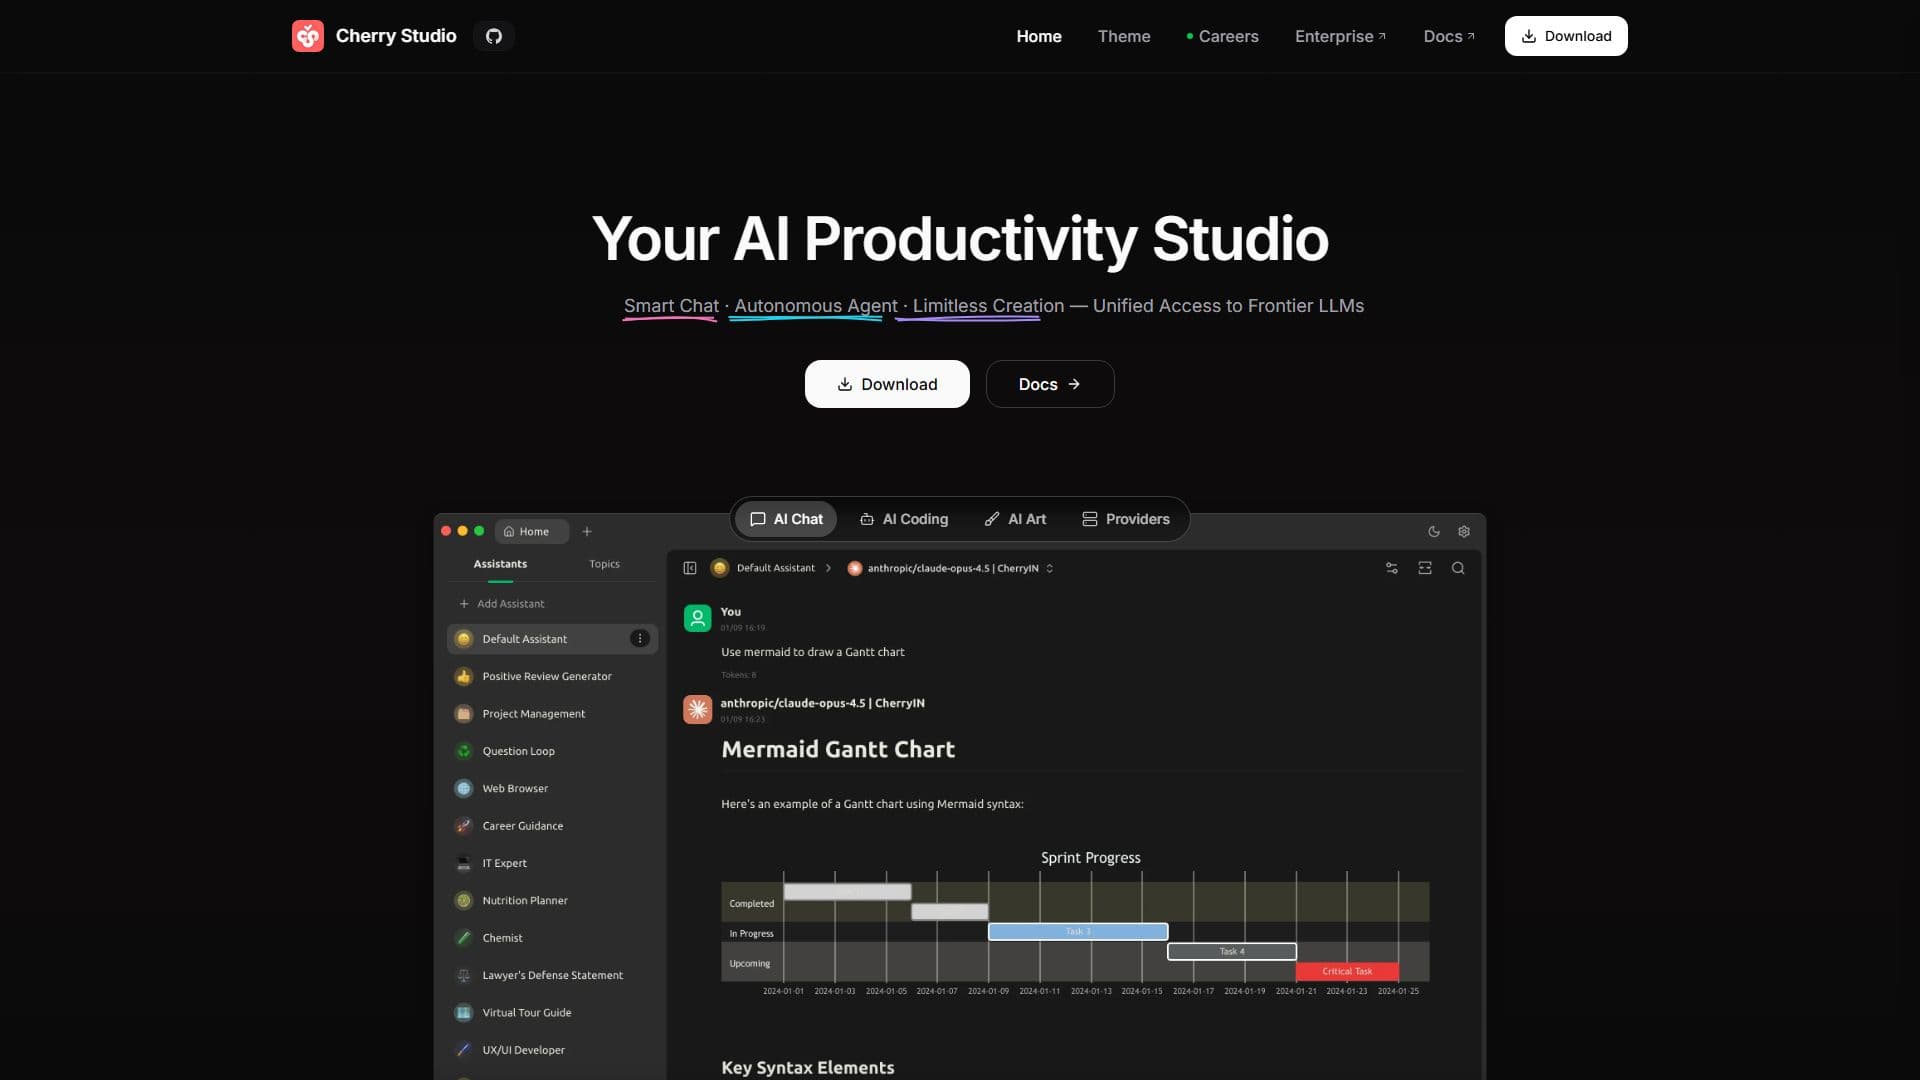The width and height of the screenshot is (1920, 1080).
Task: Open Default Assistant three-dot menu
Action: tap(640, 639)
